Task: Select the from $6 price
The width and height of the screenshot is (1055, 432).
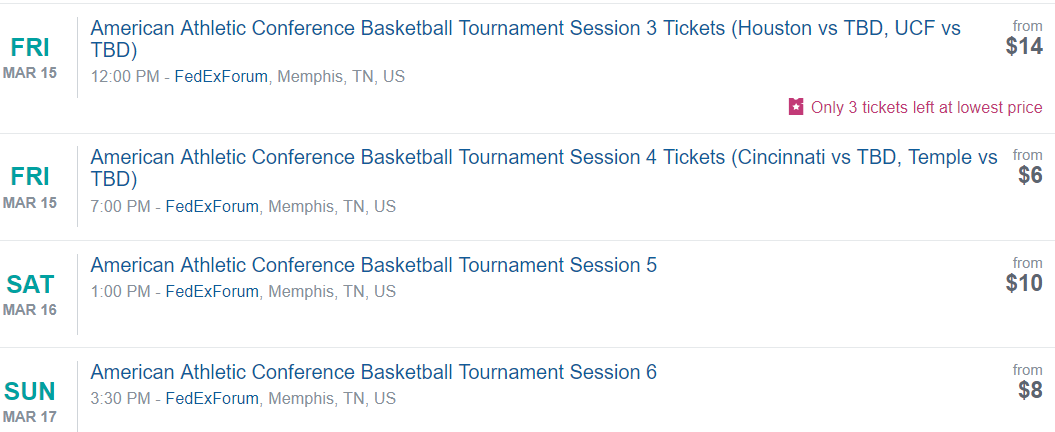Action: pos(1027,168)
